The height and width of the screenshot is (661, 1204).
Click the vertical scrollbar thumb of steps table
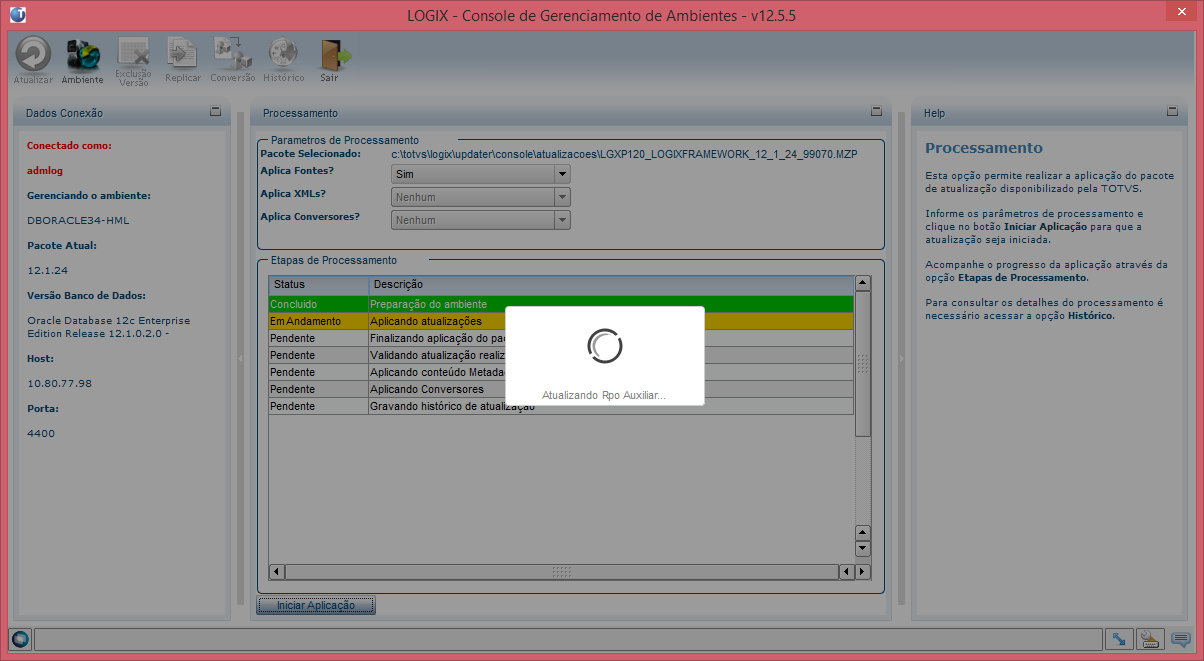click(863, 364)
